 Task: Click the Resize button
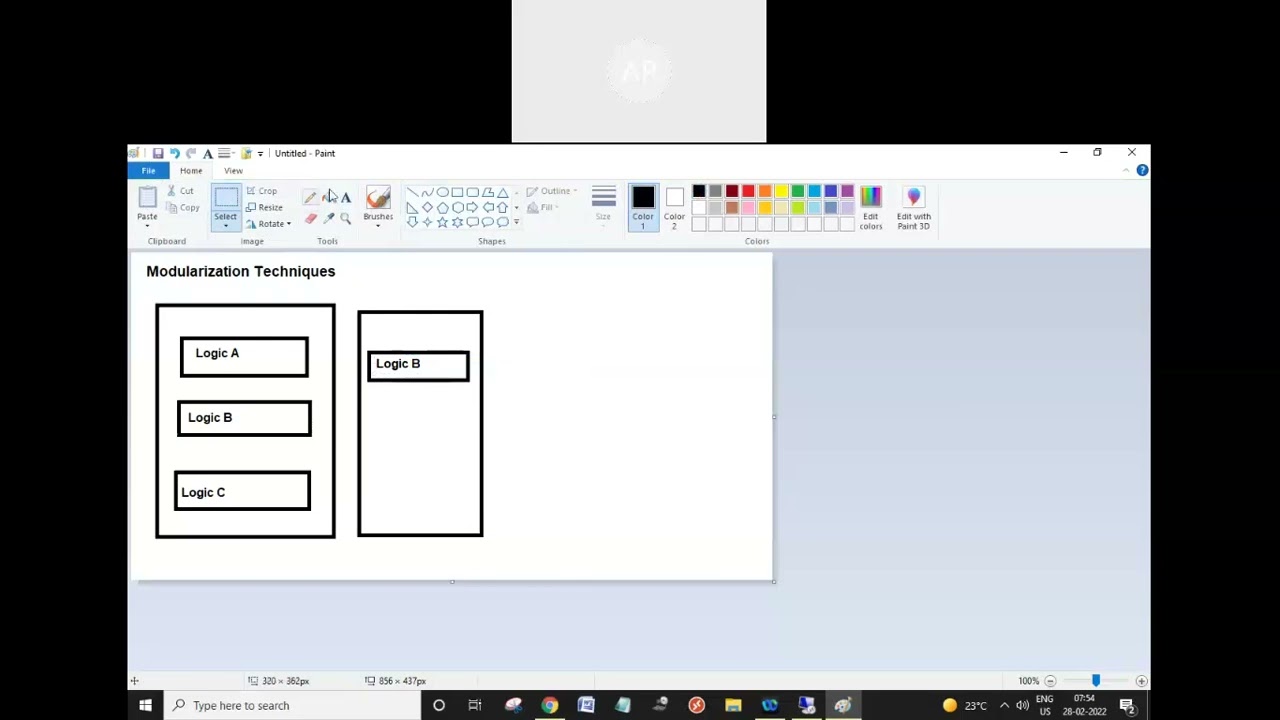pos(265,208)
